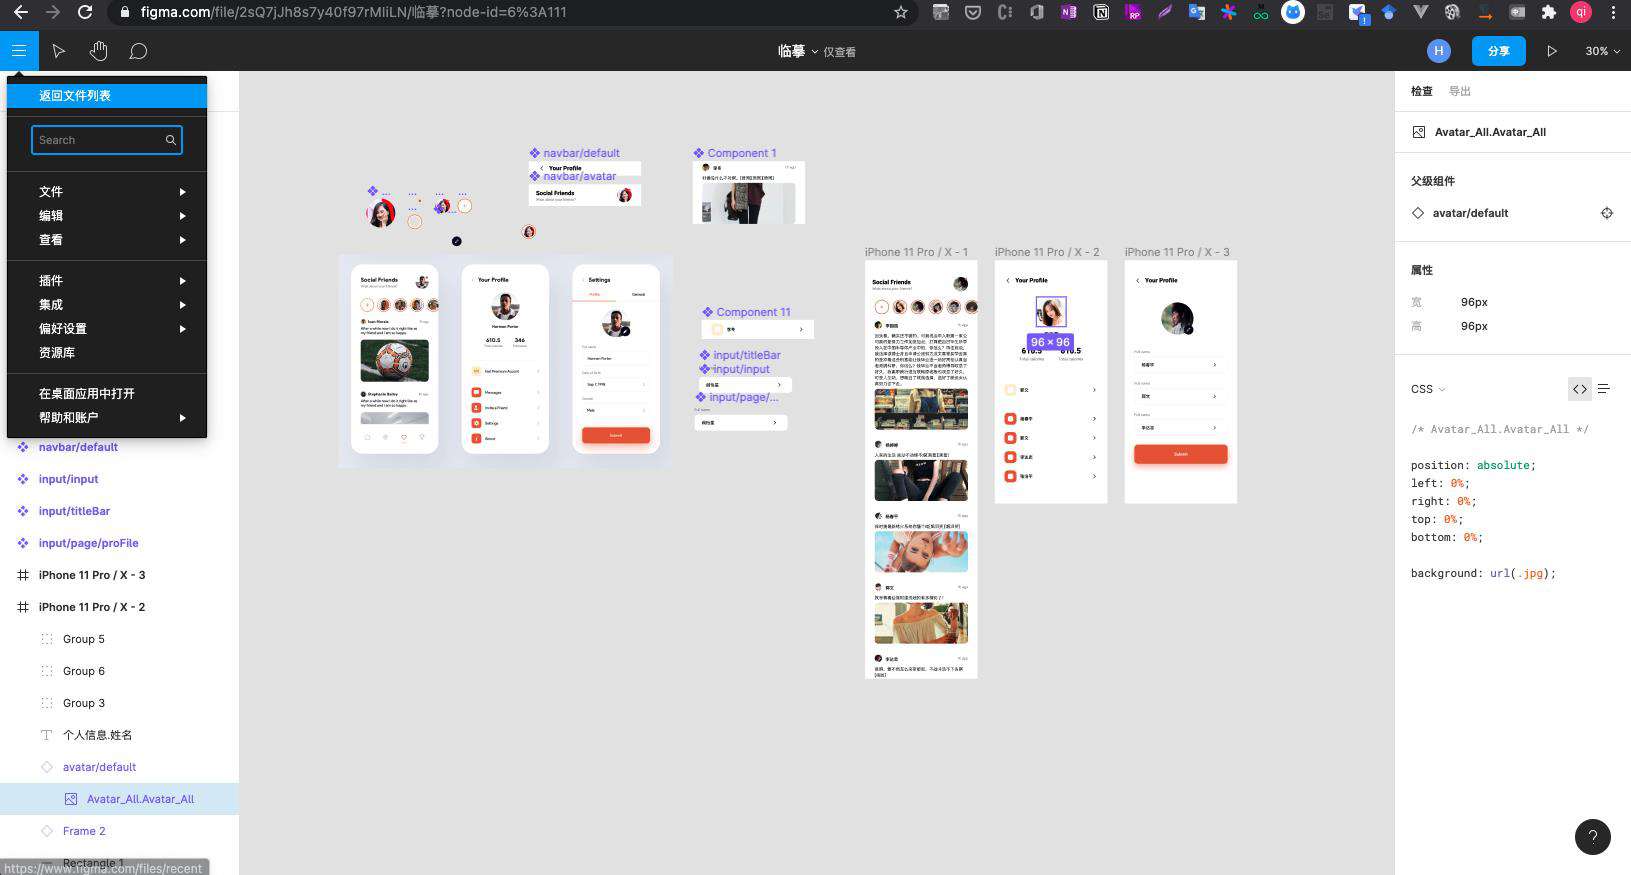Screen dimensions: 1631x875
Task: Open the Figma main menu hamburger icon
Action: click(x=19, y=51)
